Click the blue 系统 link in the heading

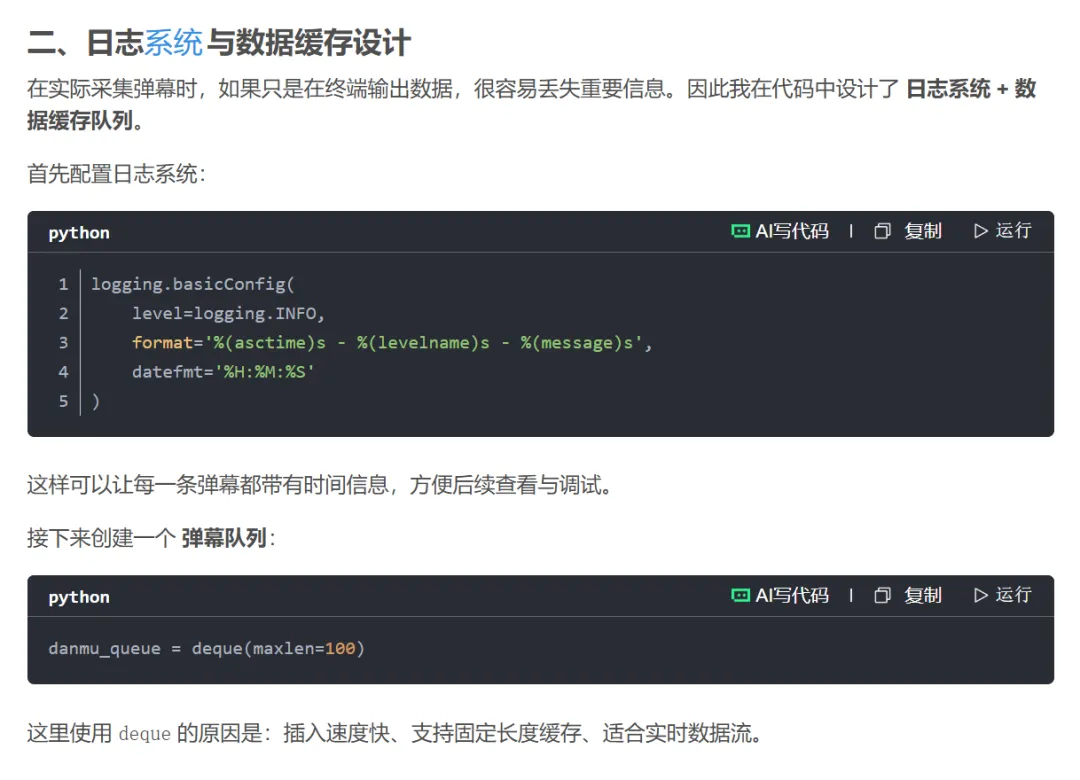174,44
